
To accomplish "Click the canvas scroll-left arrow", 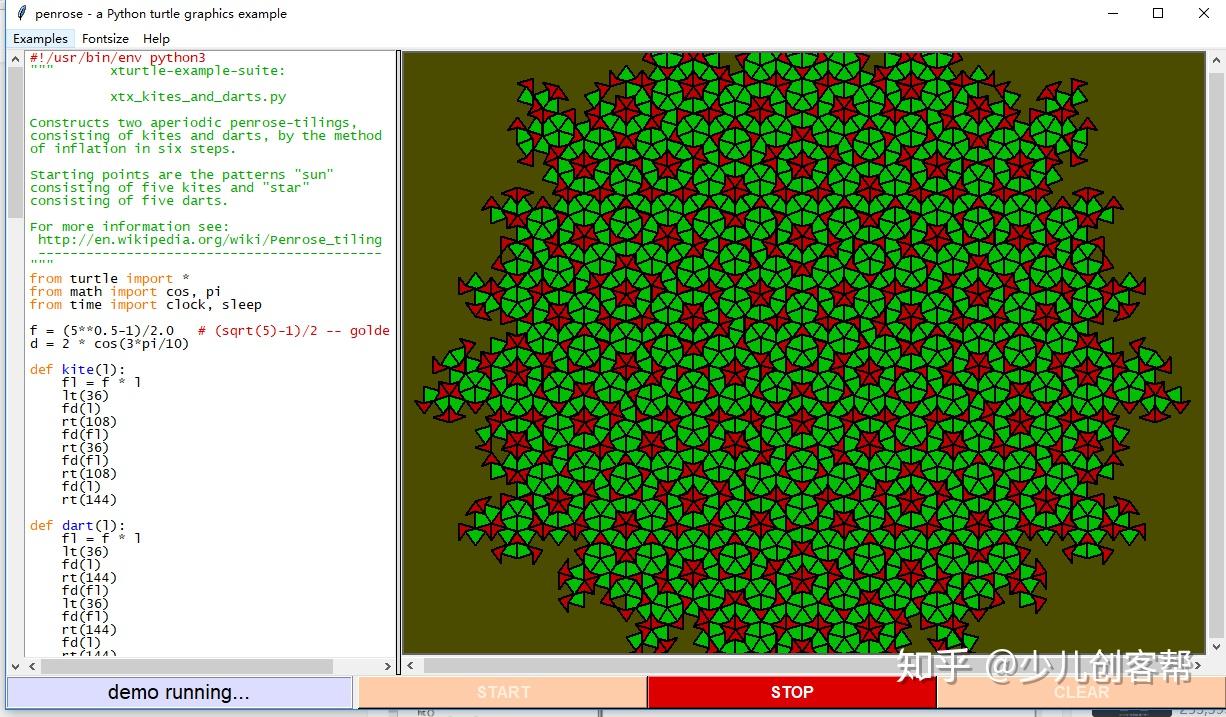I will 410,666.
